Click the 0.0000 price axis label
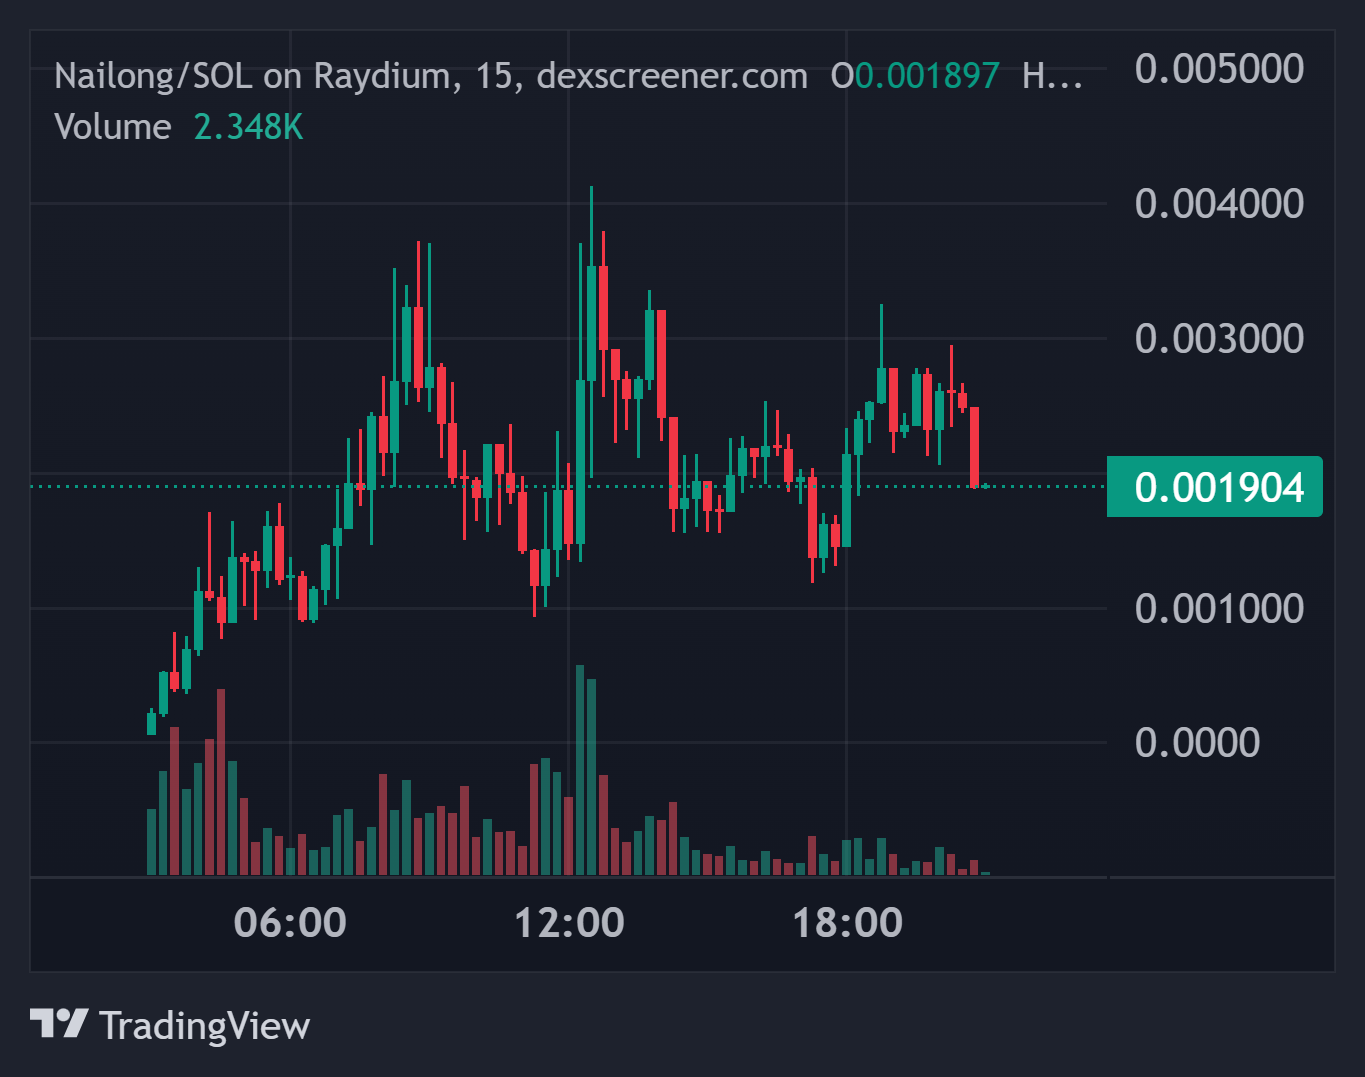The width and height of the screenshot is (1365, 1077). [x=1197, y=743]
